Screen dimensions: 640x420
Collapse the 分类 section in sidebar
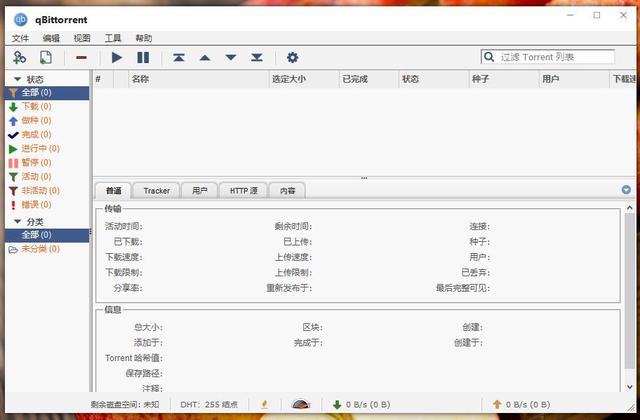(17, 221)
